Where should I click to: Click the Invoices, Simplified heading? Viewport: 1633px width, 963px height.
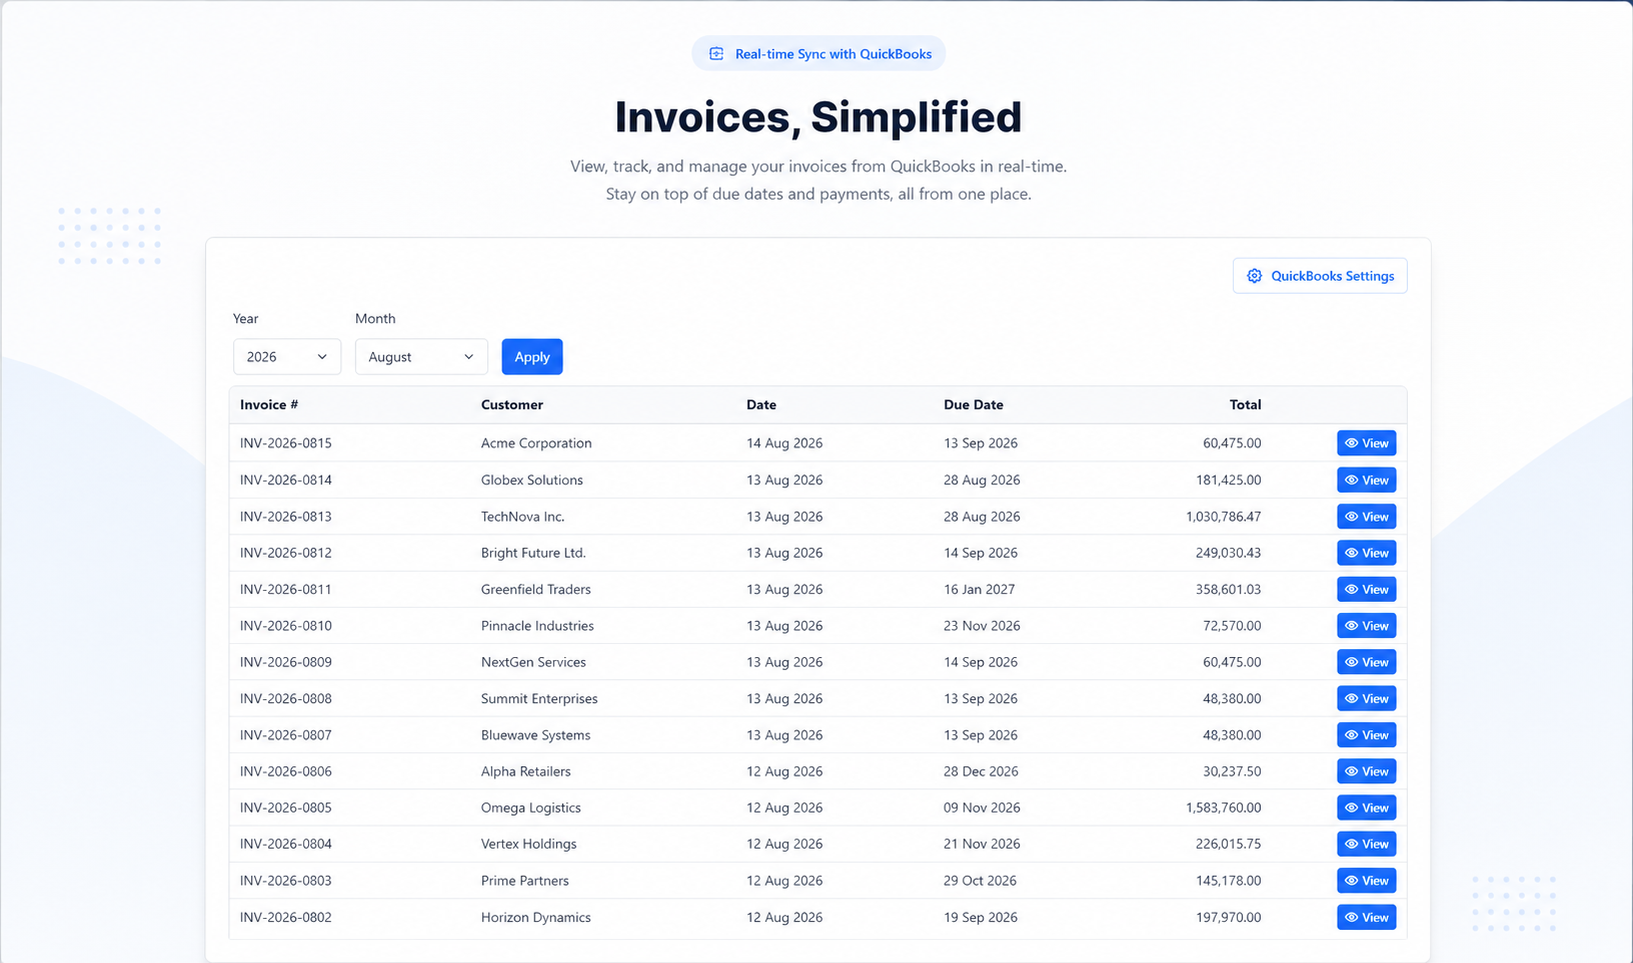pyautogui.click(x=818, y=117)
